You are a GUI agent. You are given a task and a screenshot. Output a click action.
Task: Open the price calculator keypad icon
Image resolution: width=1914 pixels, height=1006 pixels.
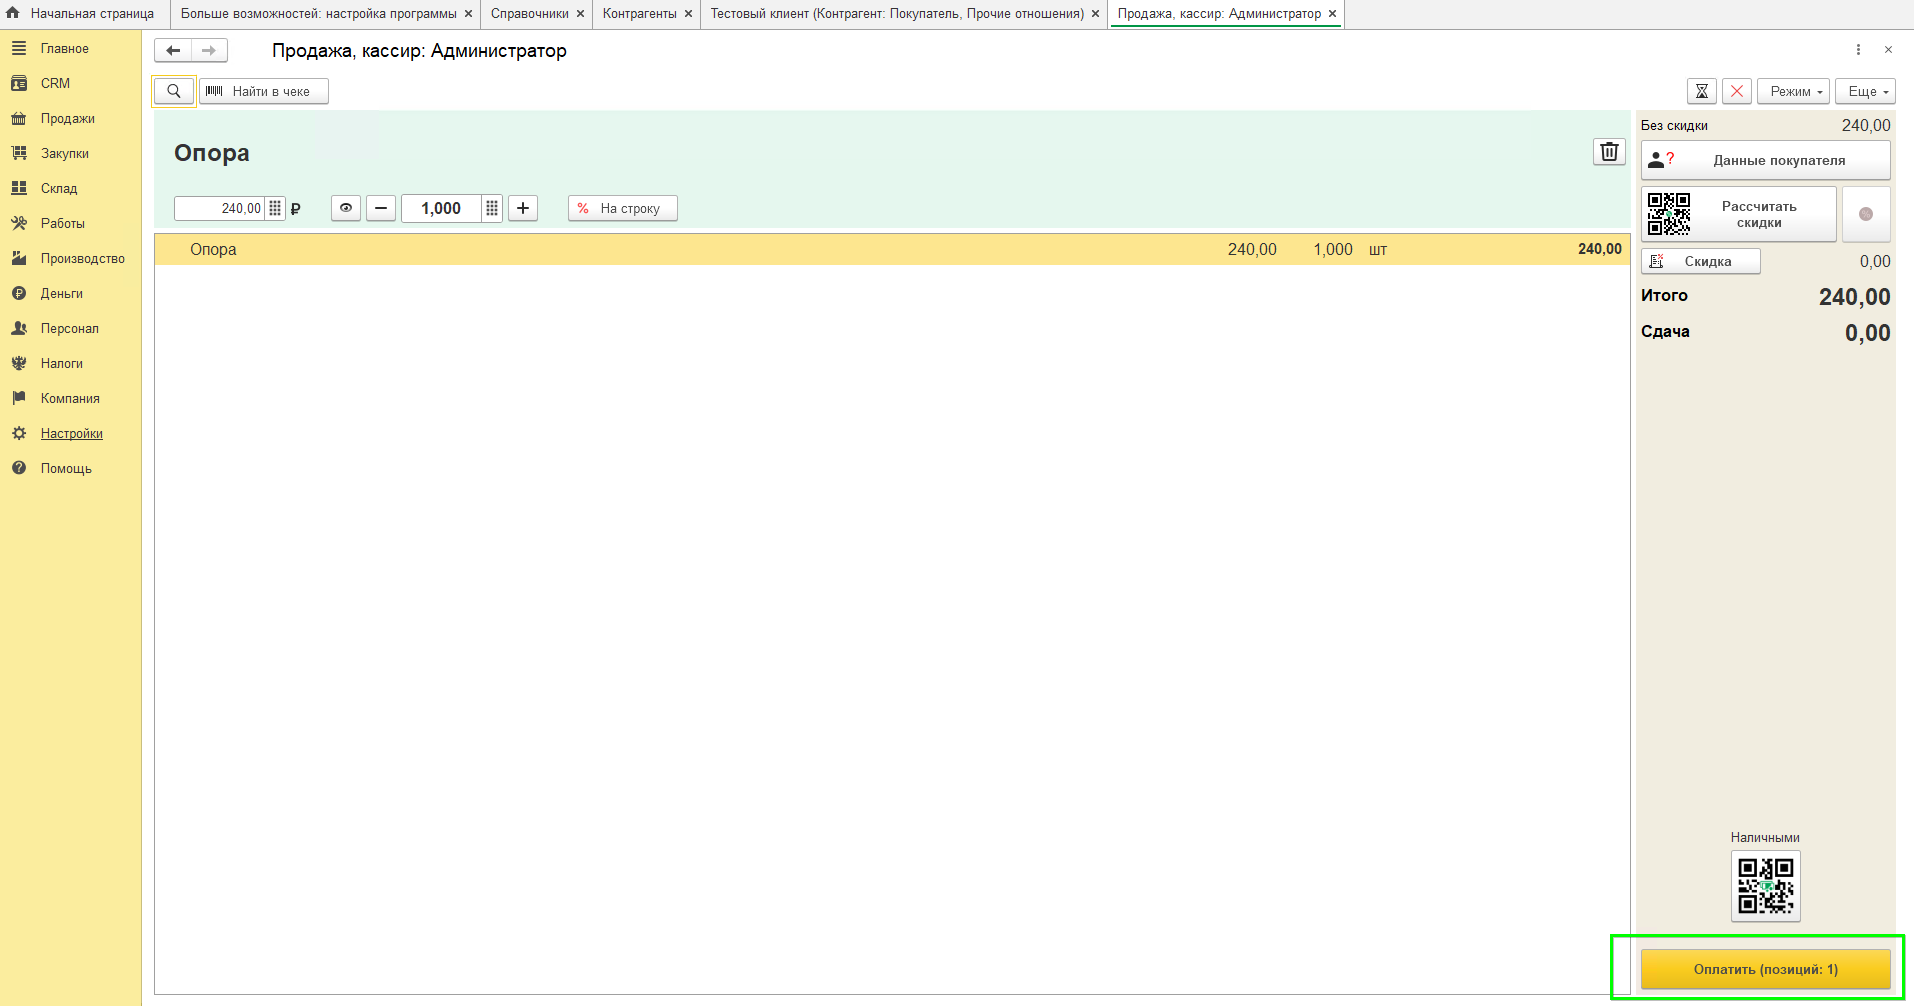click(x=275, y=208)
